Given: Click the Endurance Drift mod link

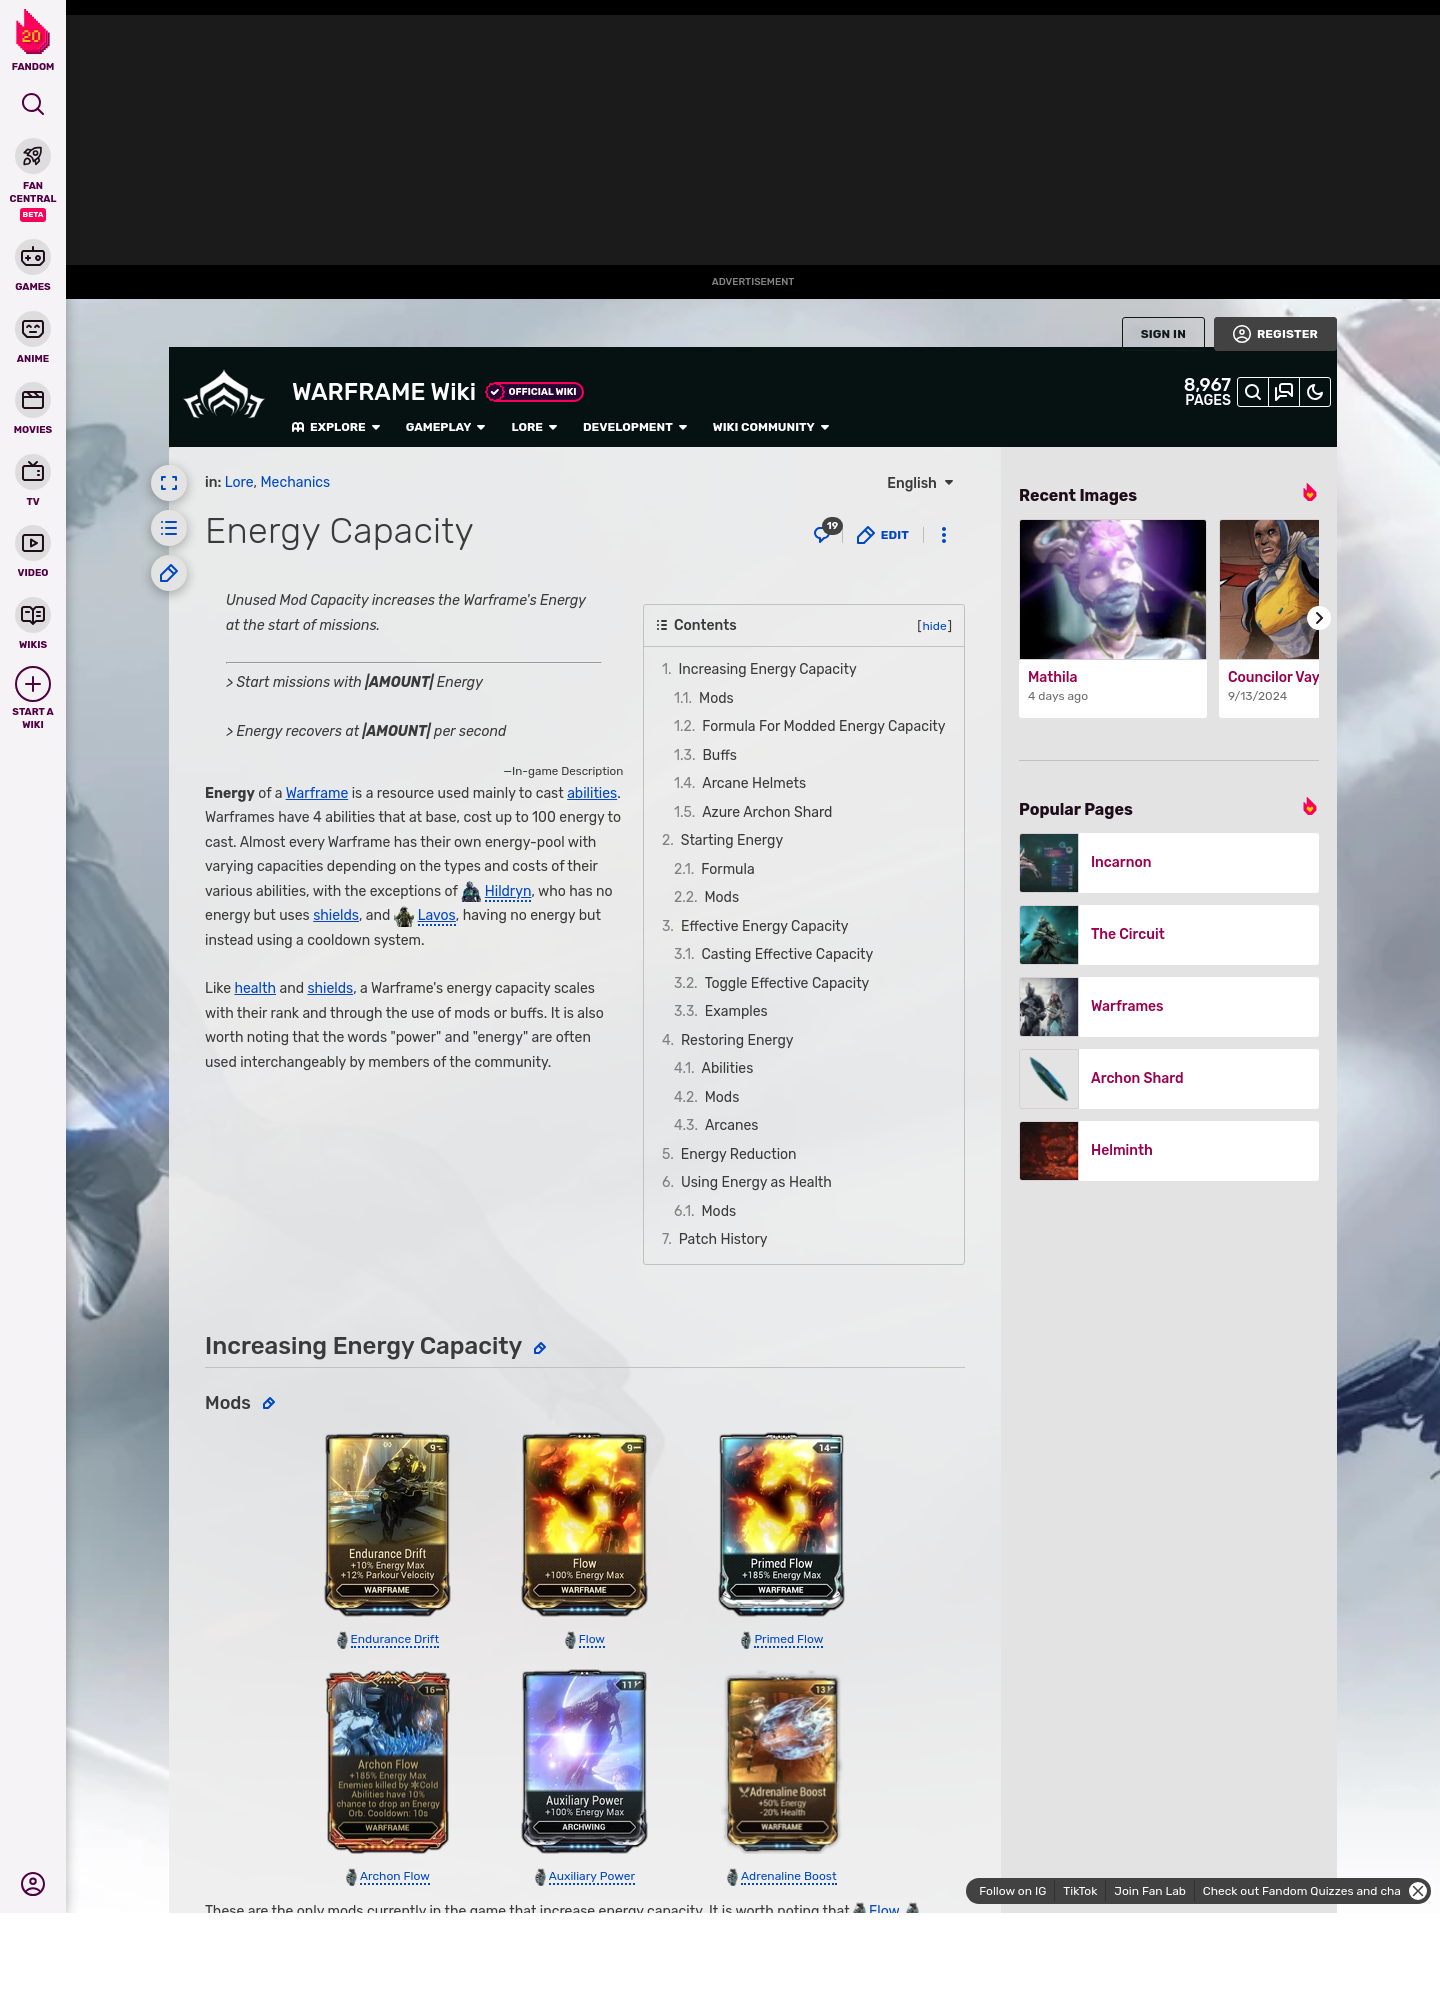Looking at the screenshot, I should (394, 1640).
